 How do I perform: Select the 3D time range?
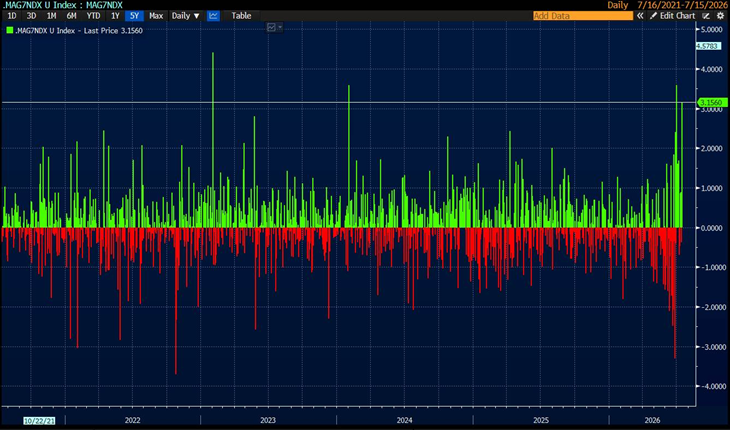point(31,15)
